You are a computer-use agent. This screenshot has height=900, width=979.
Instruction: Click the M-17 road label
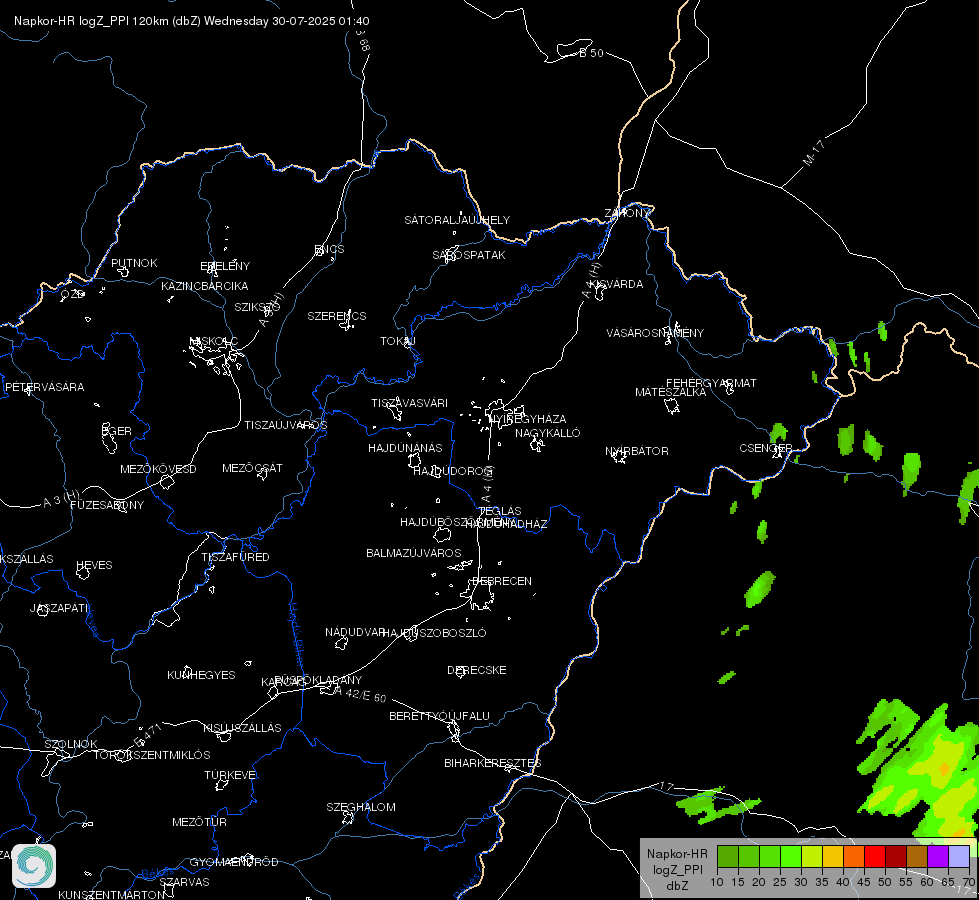[814, 153]
